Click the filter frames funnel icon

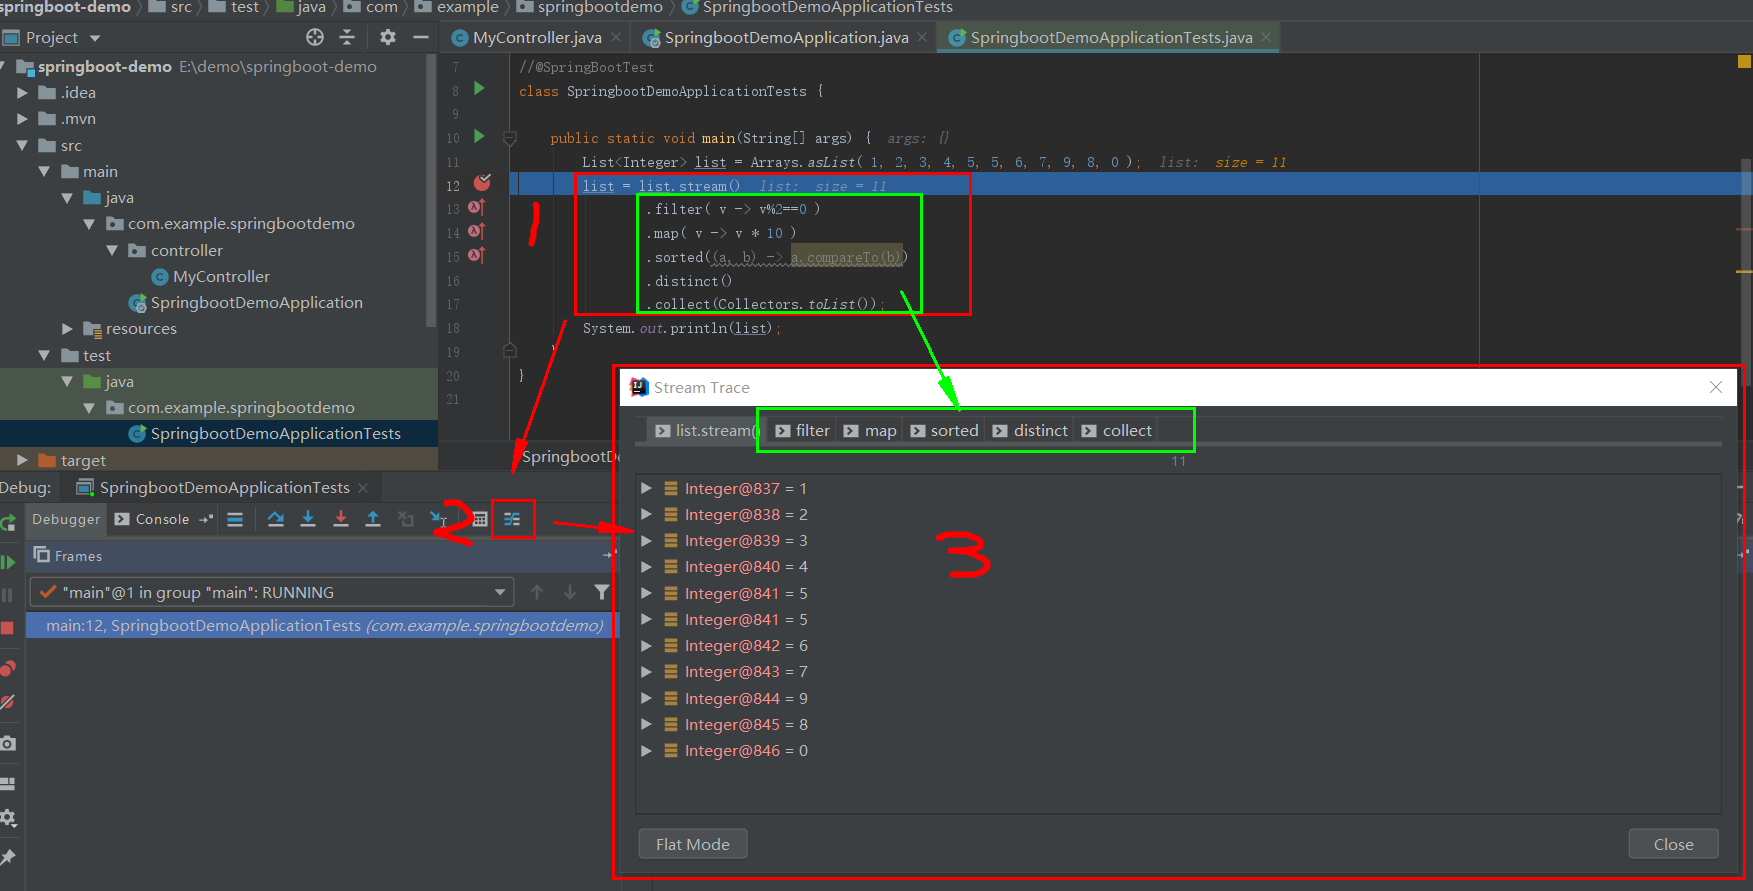601,592
